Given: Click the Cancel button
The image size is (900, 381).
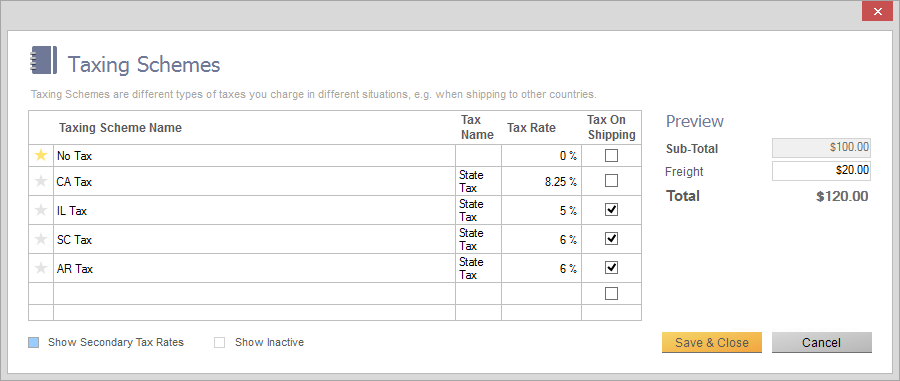Looking at the screenshot, I should click(x=821, y=343).
